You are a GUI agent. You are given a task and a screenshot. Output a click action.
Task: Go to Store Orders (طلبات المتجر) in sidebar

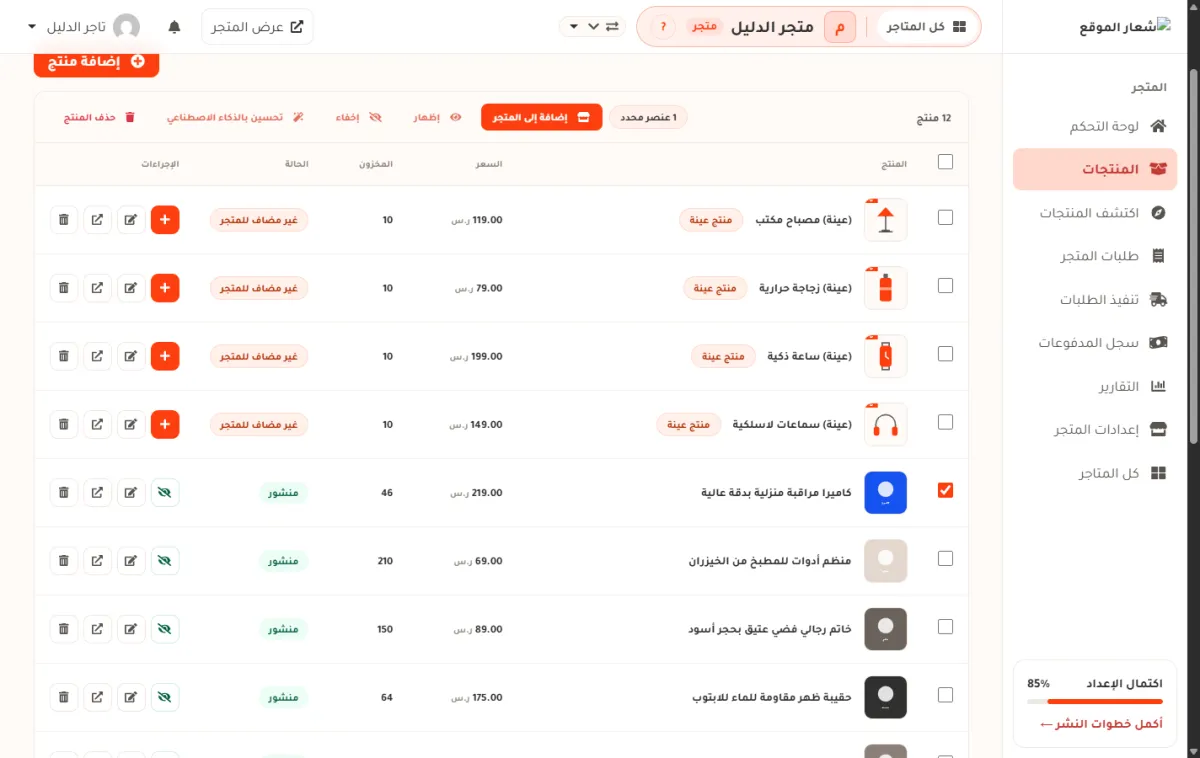[x=1095, y=256]
